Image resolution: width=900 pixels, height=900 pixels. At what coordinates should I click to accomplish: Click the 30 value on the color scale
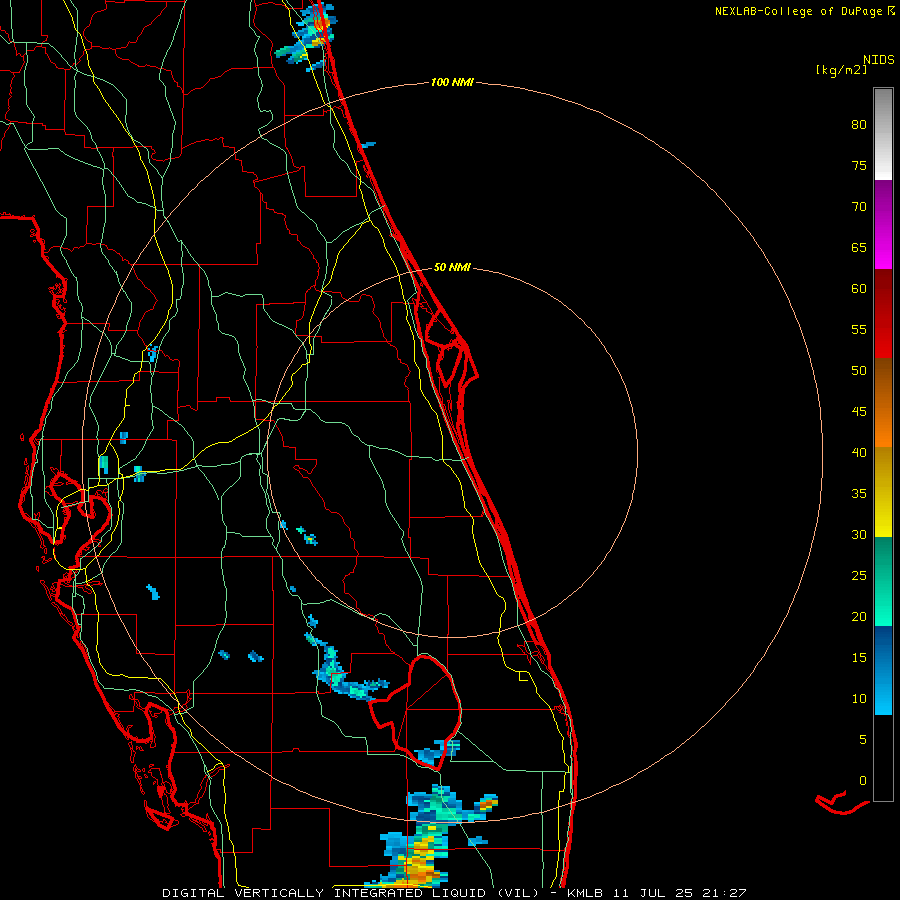pyautogui.click(x=859, y=534)
